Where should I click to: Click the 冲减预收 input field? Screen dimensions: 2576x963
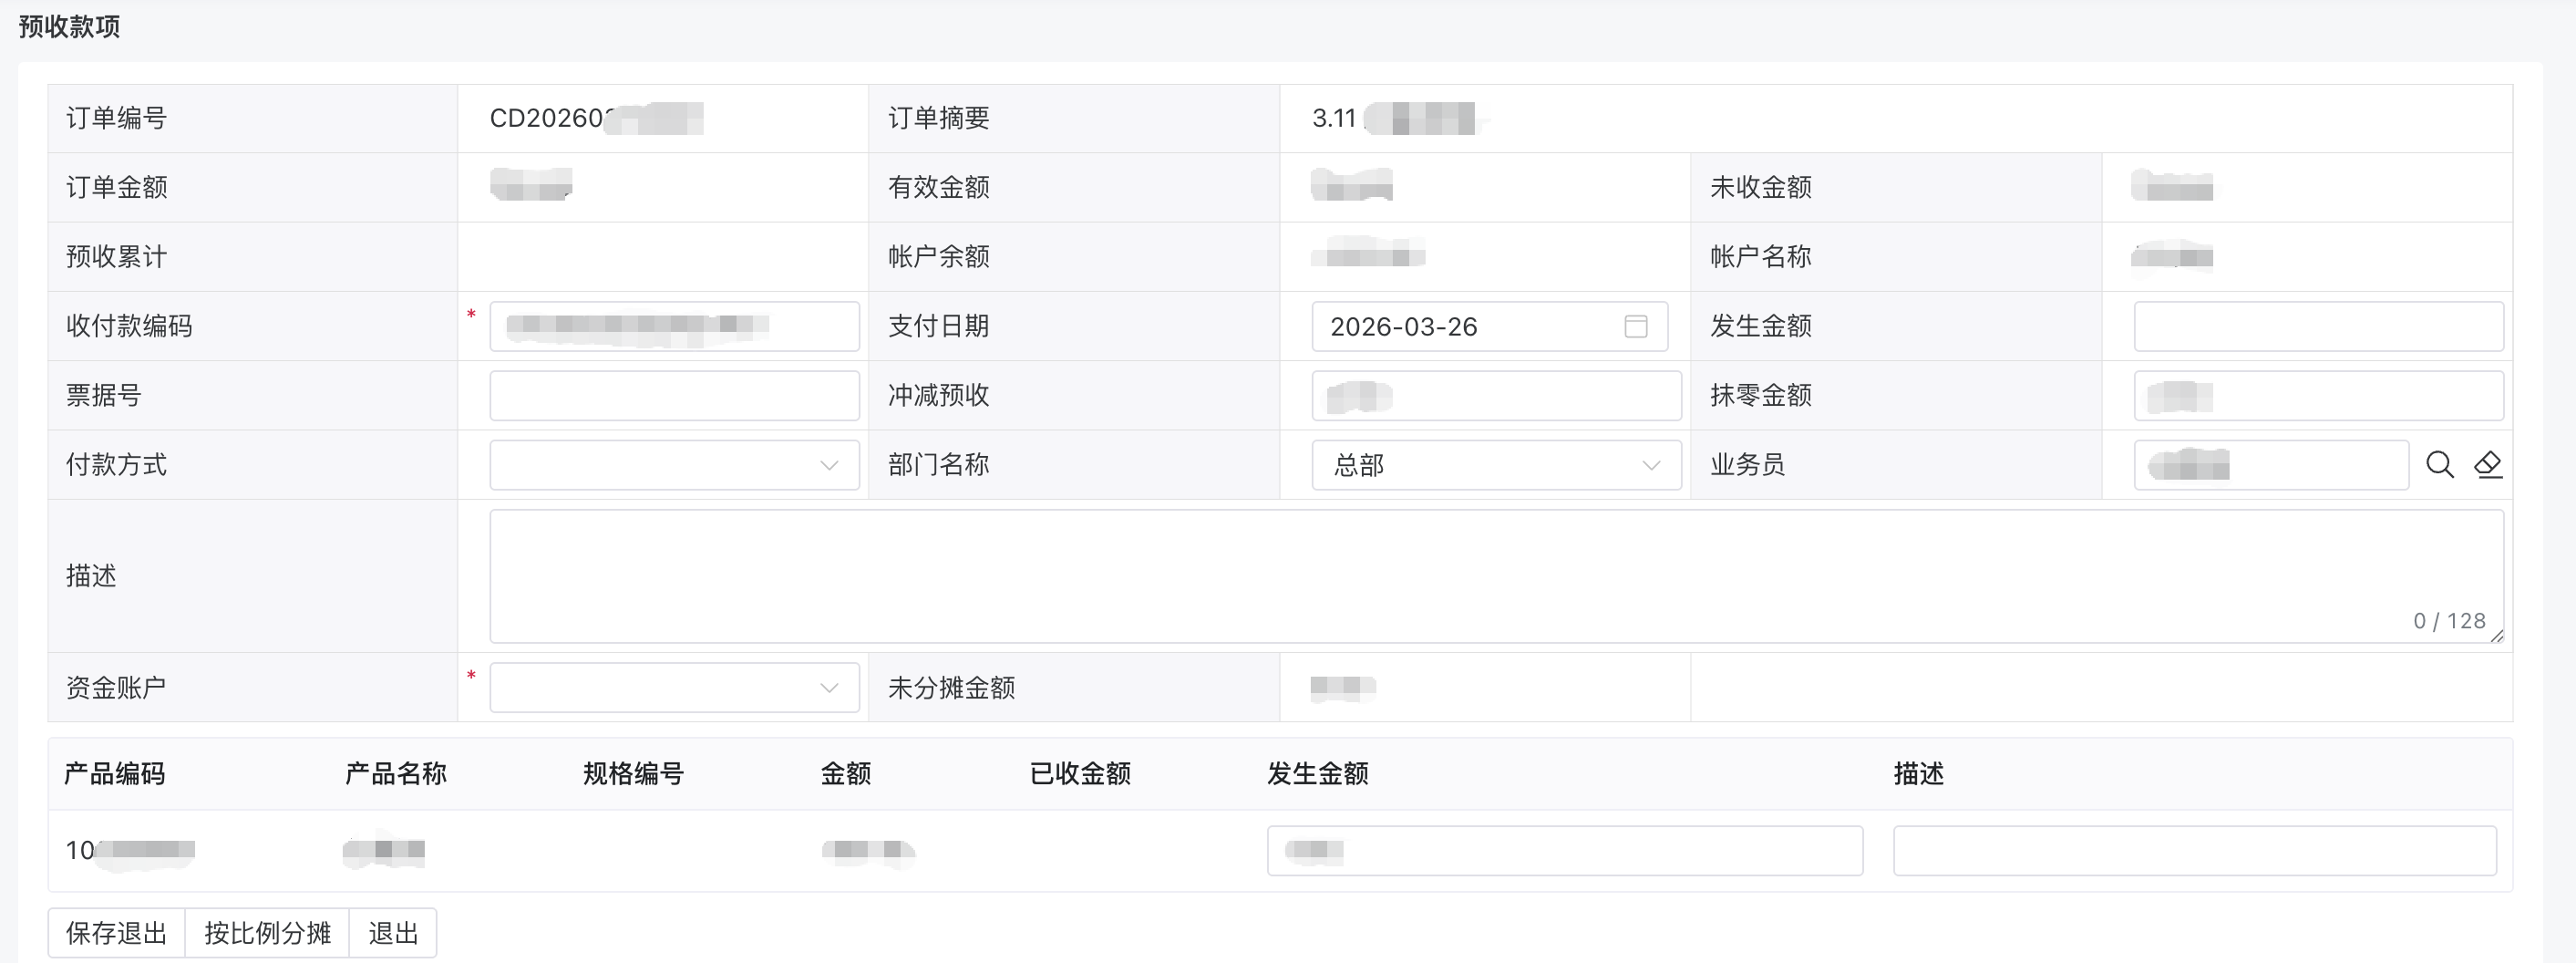point(1495,396)
